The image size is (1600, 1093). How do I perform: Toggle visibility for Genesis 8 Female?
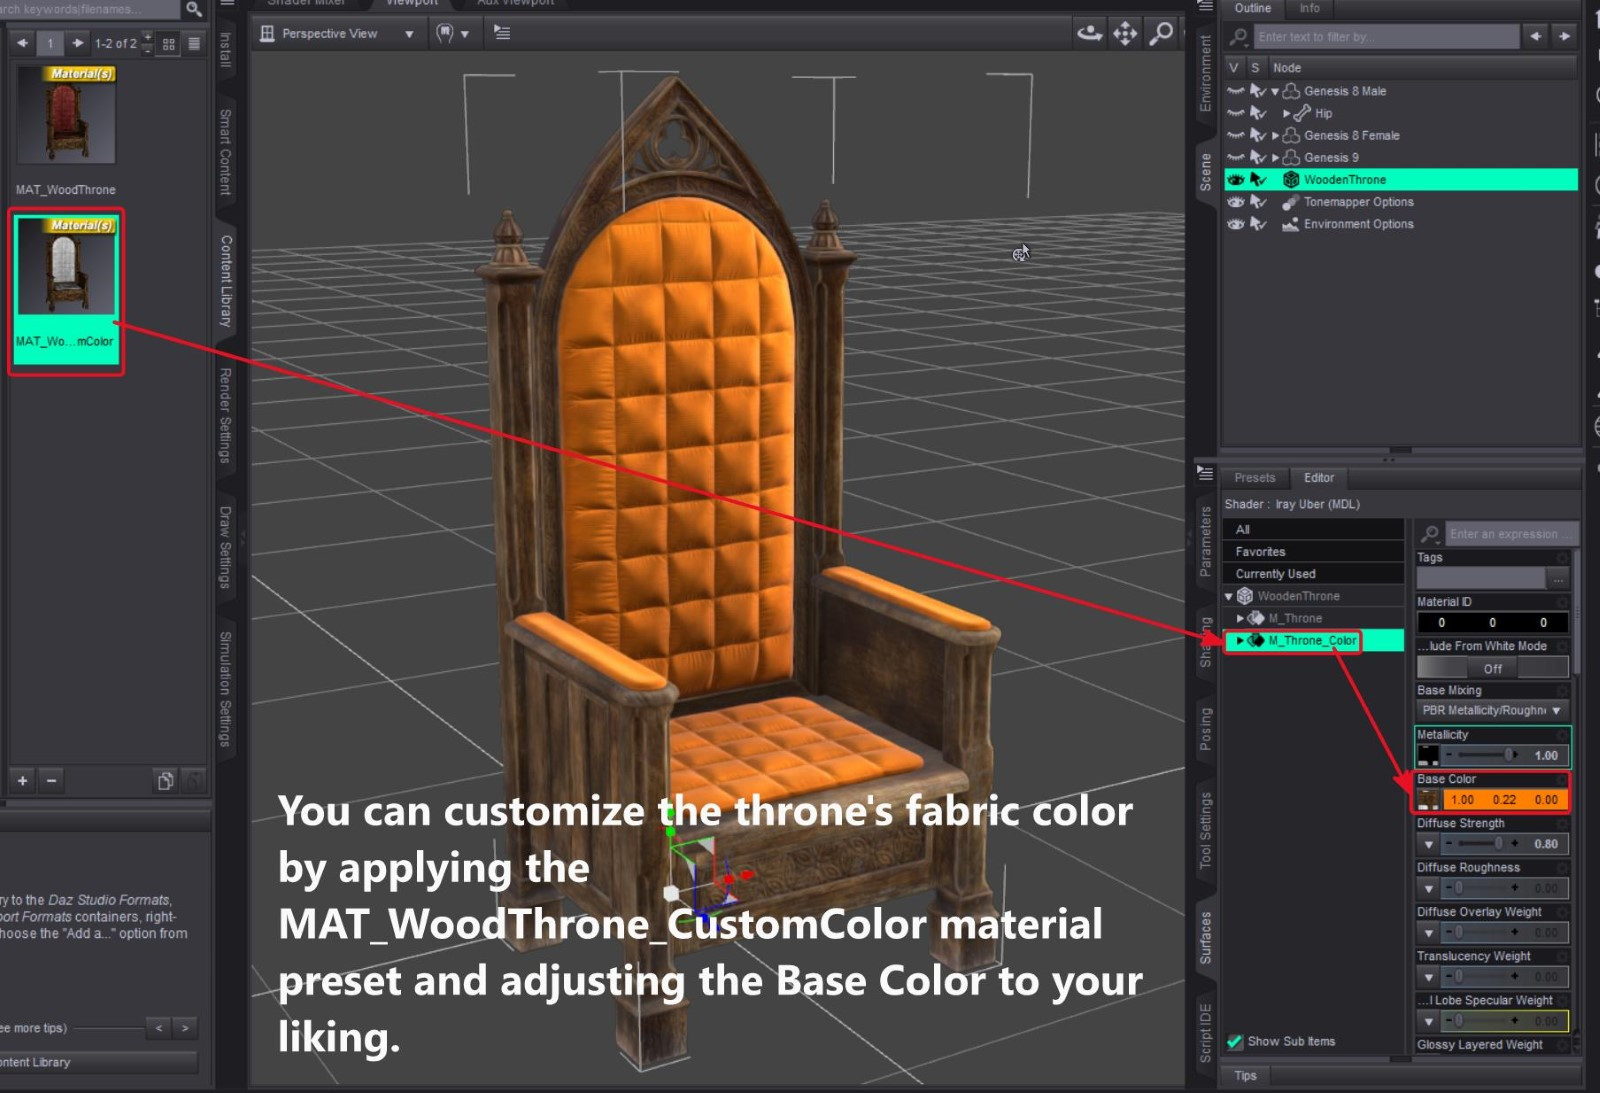[1236, 135]
